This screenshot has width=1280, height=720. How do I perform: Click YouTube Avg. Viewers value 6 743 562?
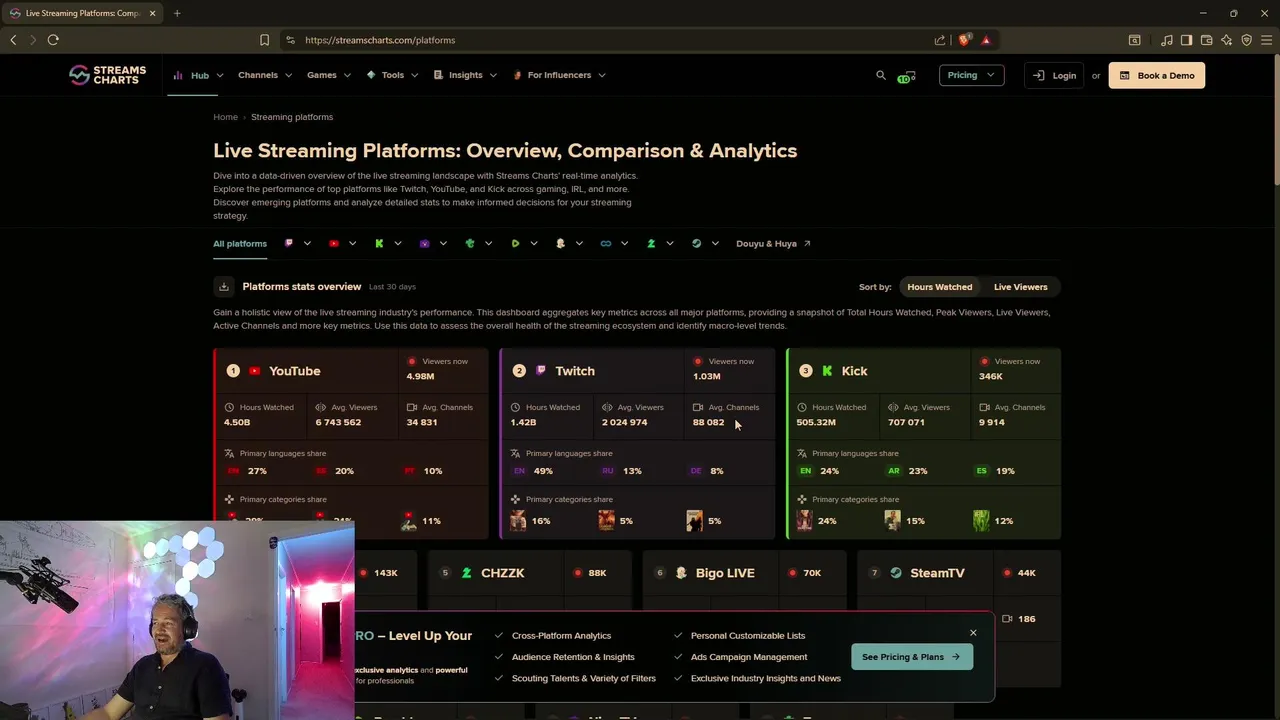tap(338, 422)
